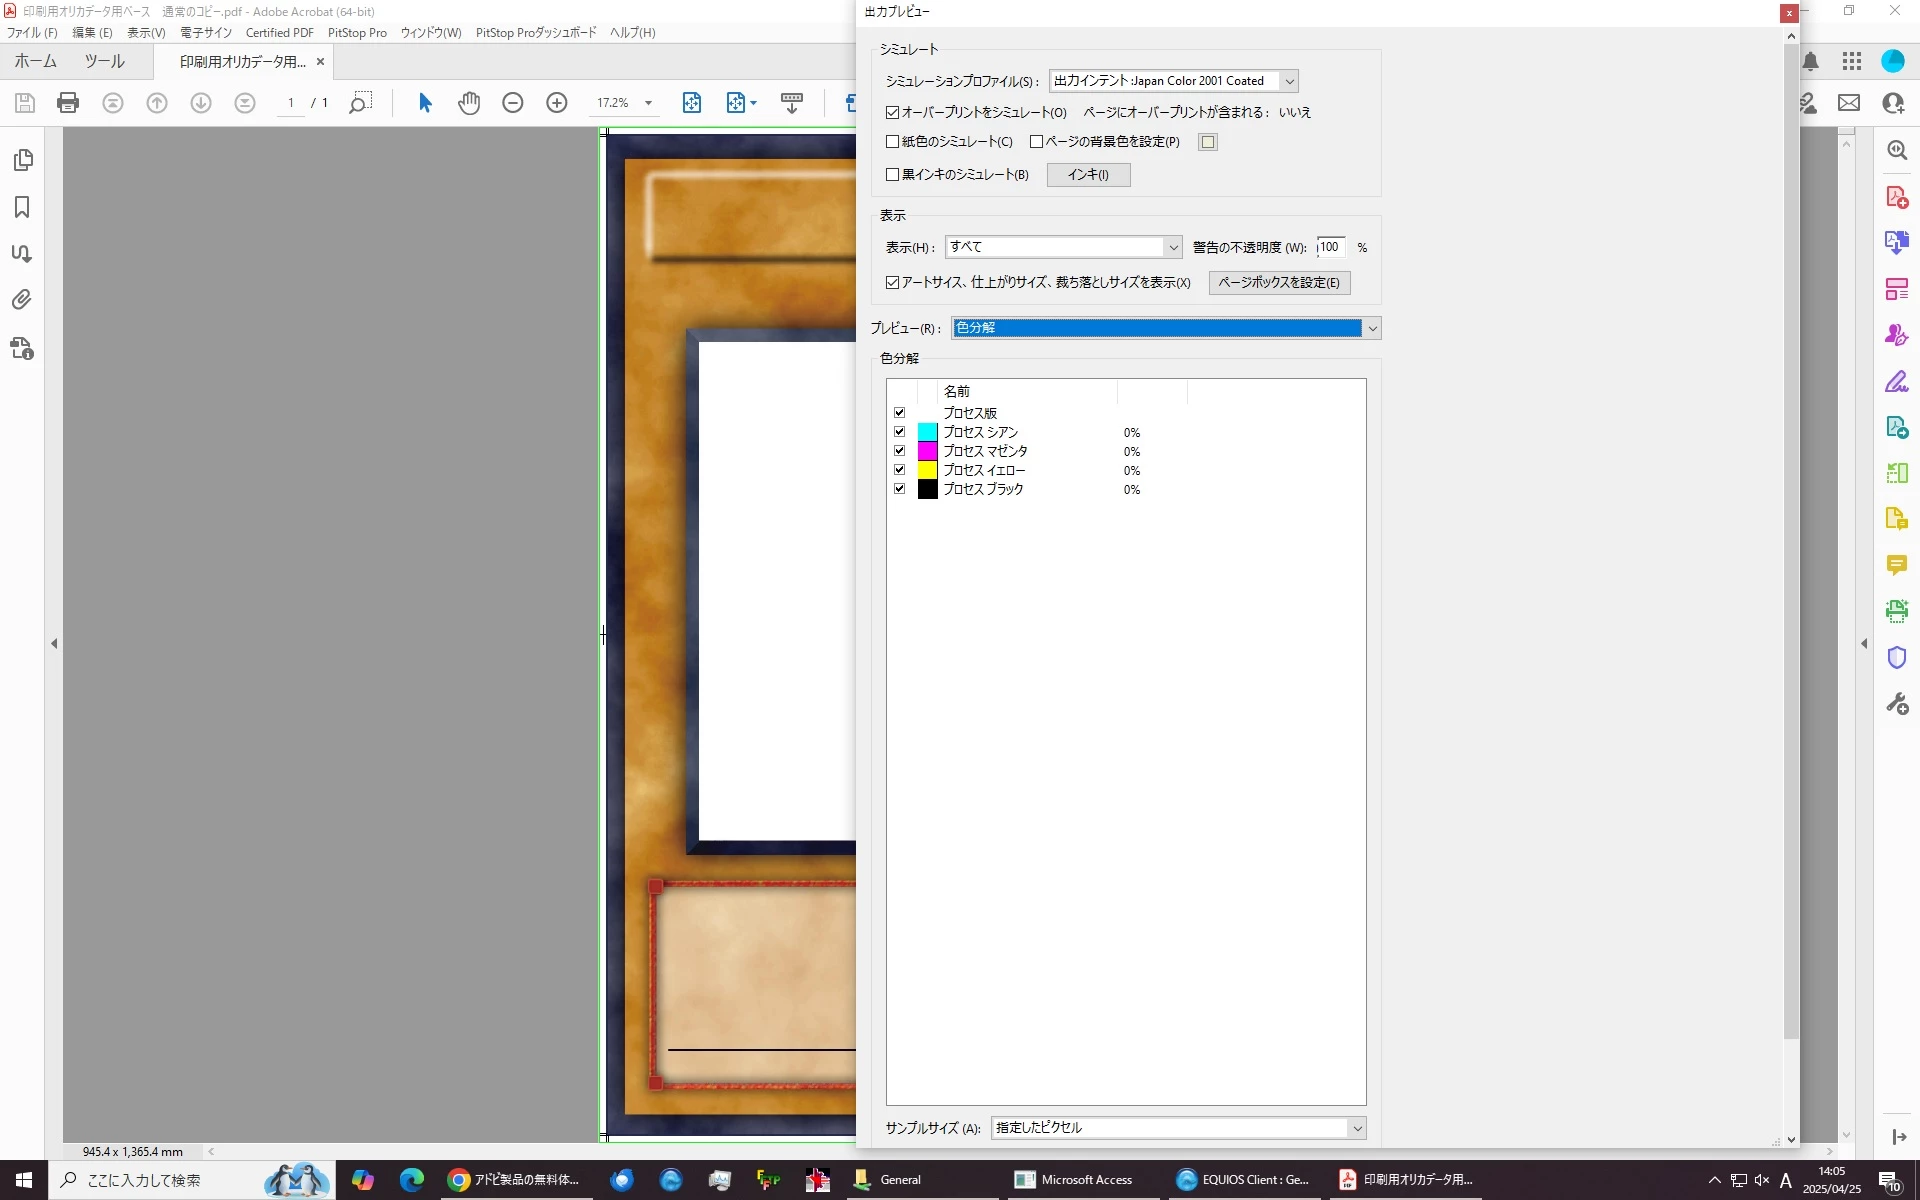Open the comment tool in right sidebar
The width and height of the screenshot is (1920, 1200).
pos(1896,565)
